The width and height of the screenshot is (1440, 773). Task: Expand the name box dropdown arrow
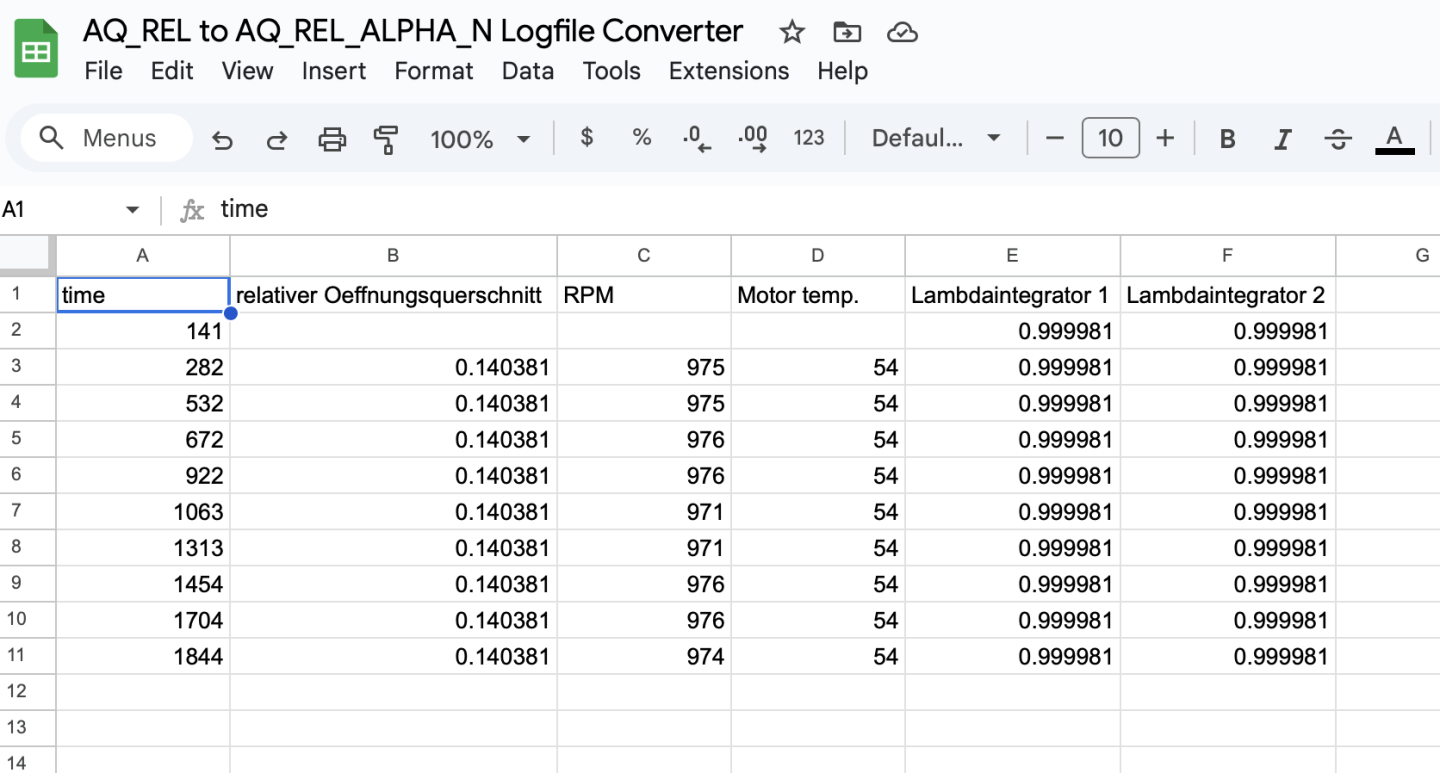(x=132, y=210)
